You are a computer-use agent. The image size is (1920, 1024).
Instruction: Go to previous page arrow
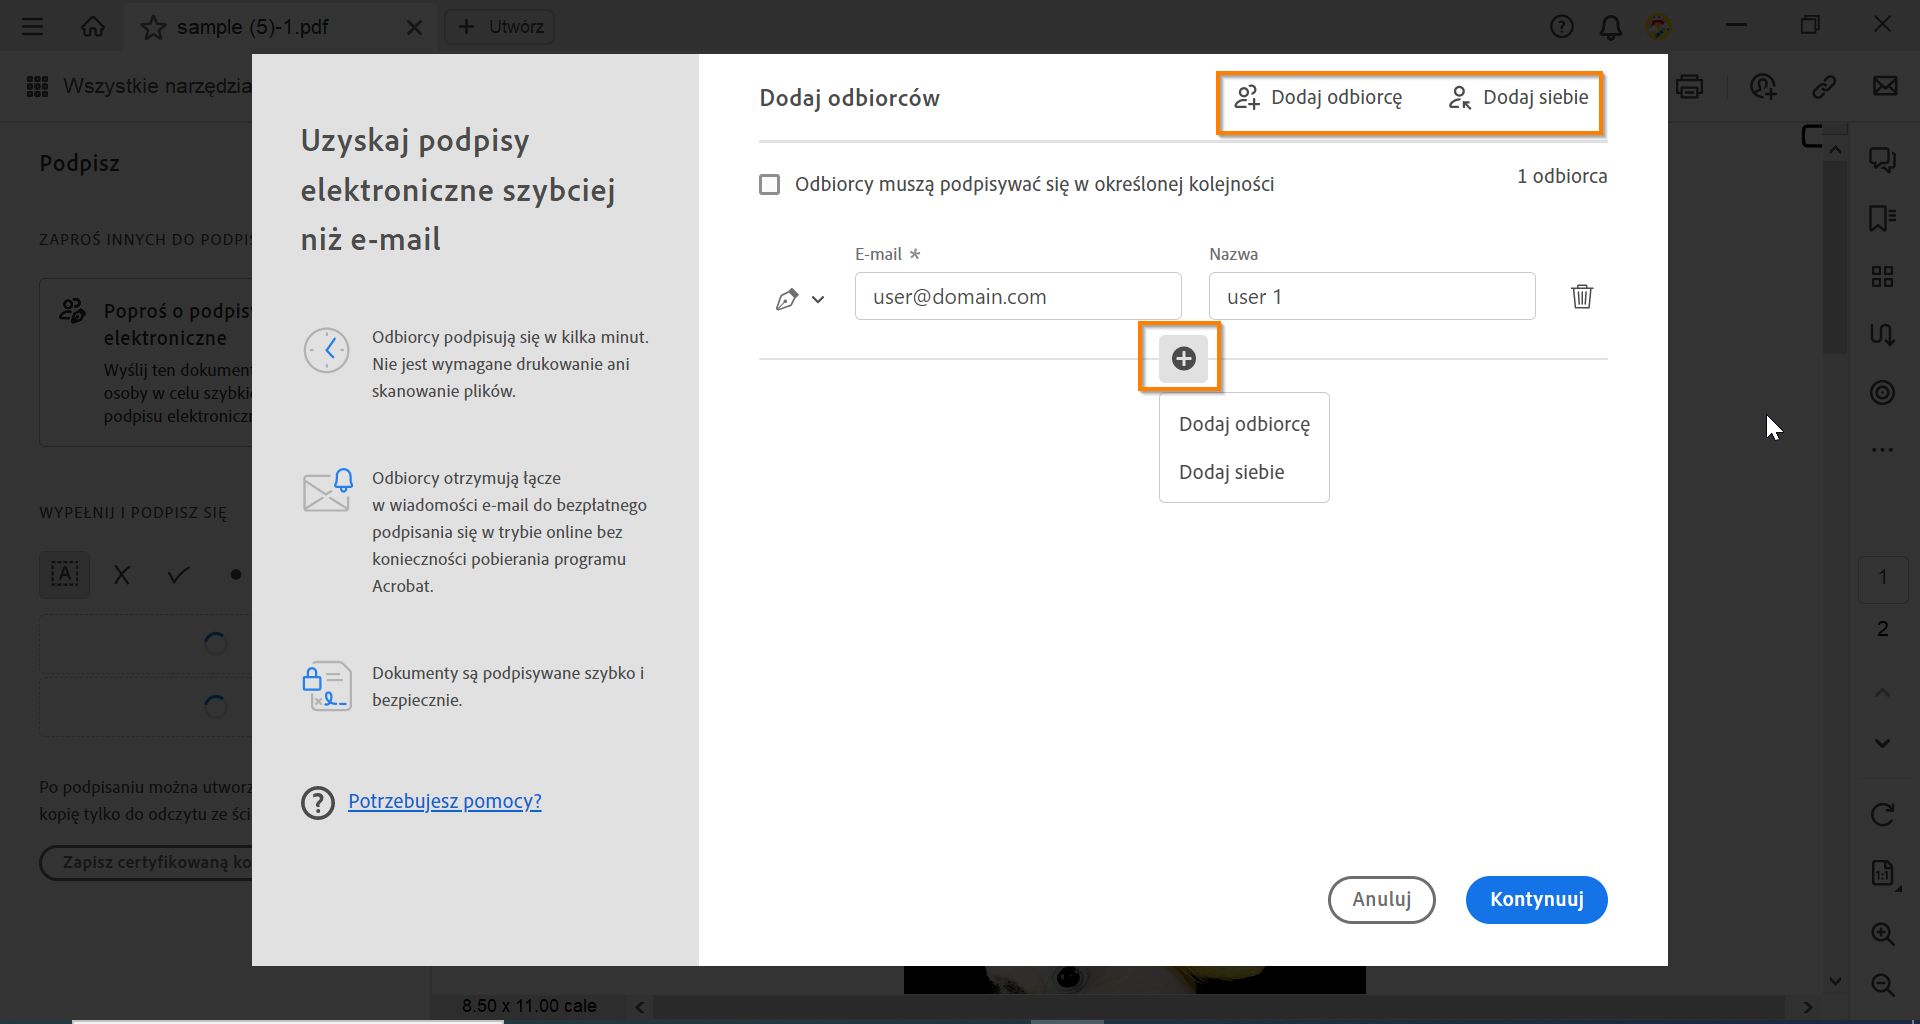pyautogui.click(x=1882, y=693)
